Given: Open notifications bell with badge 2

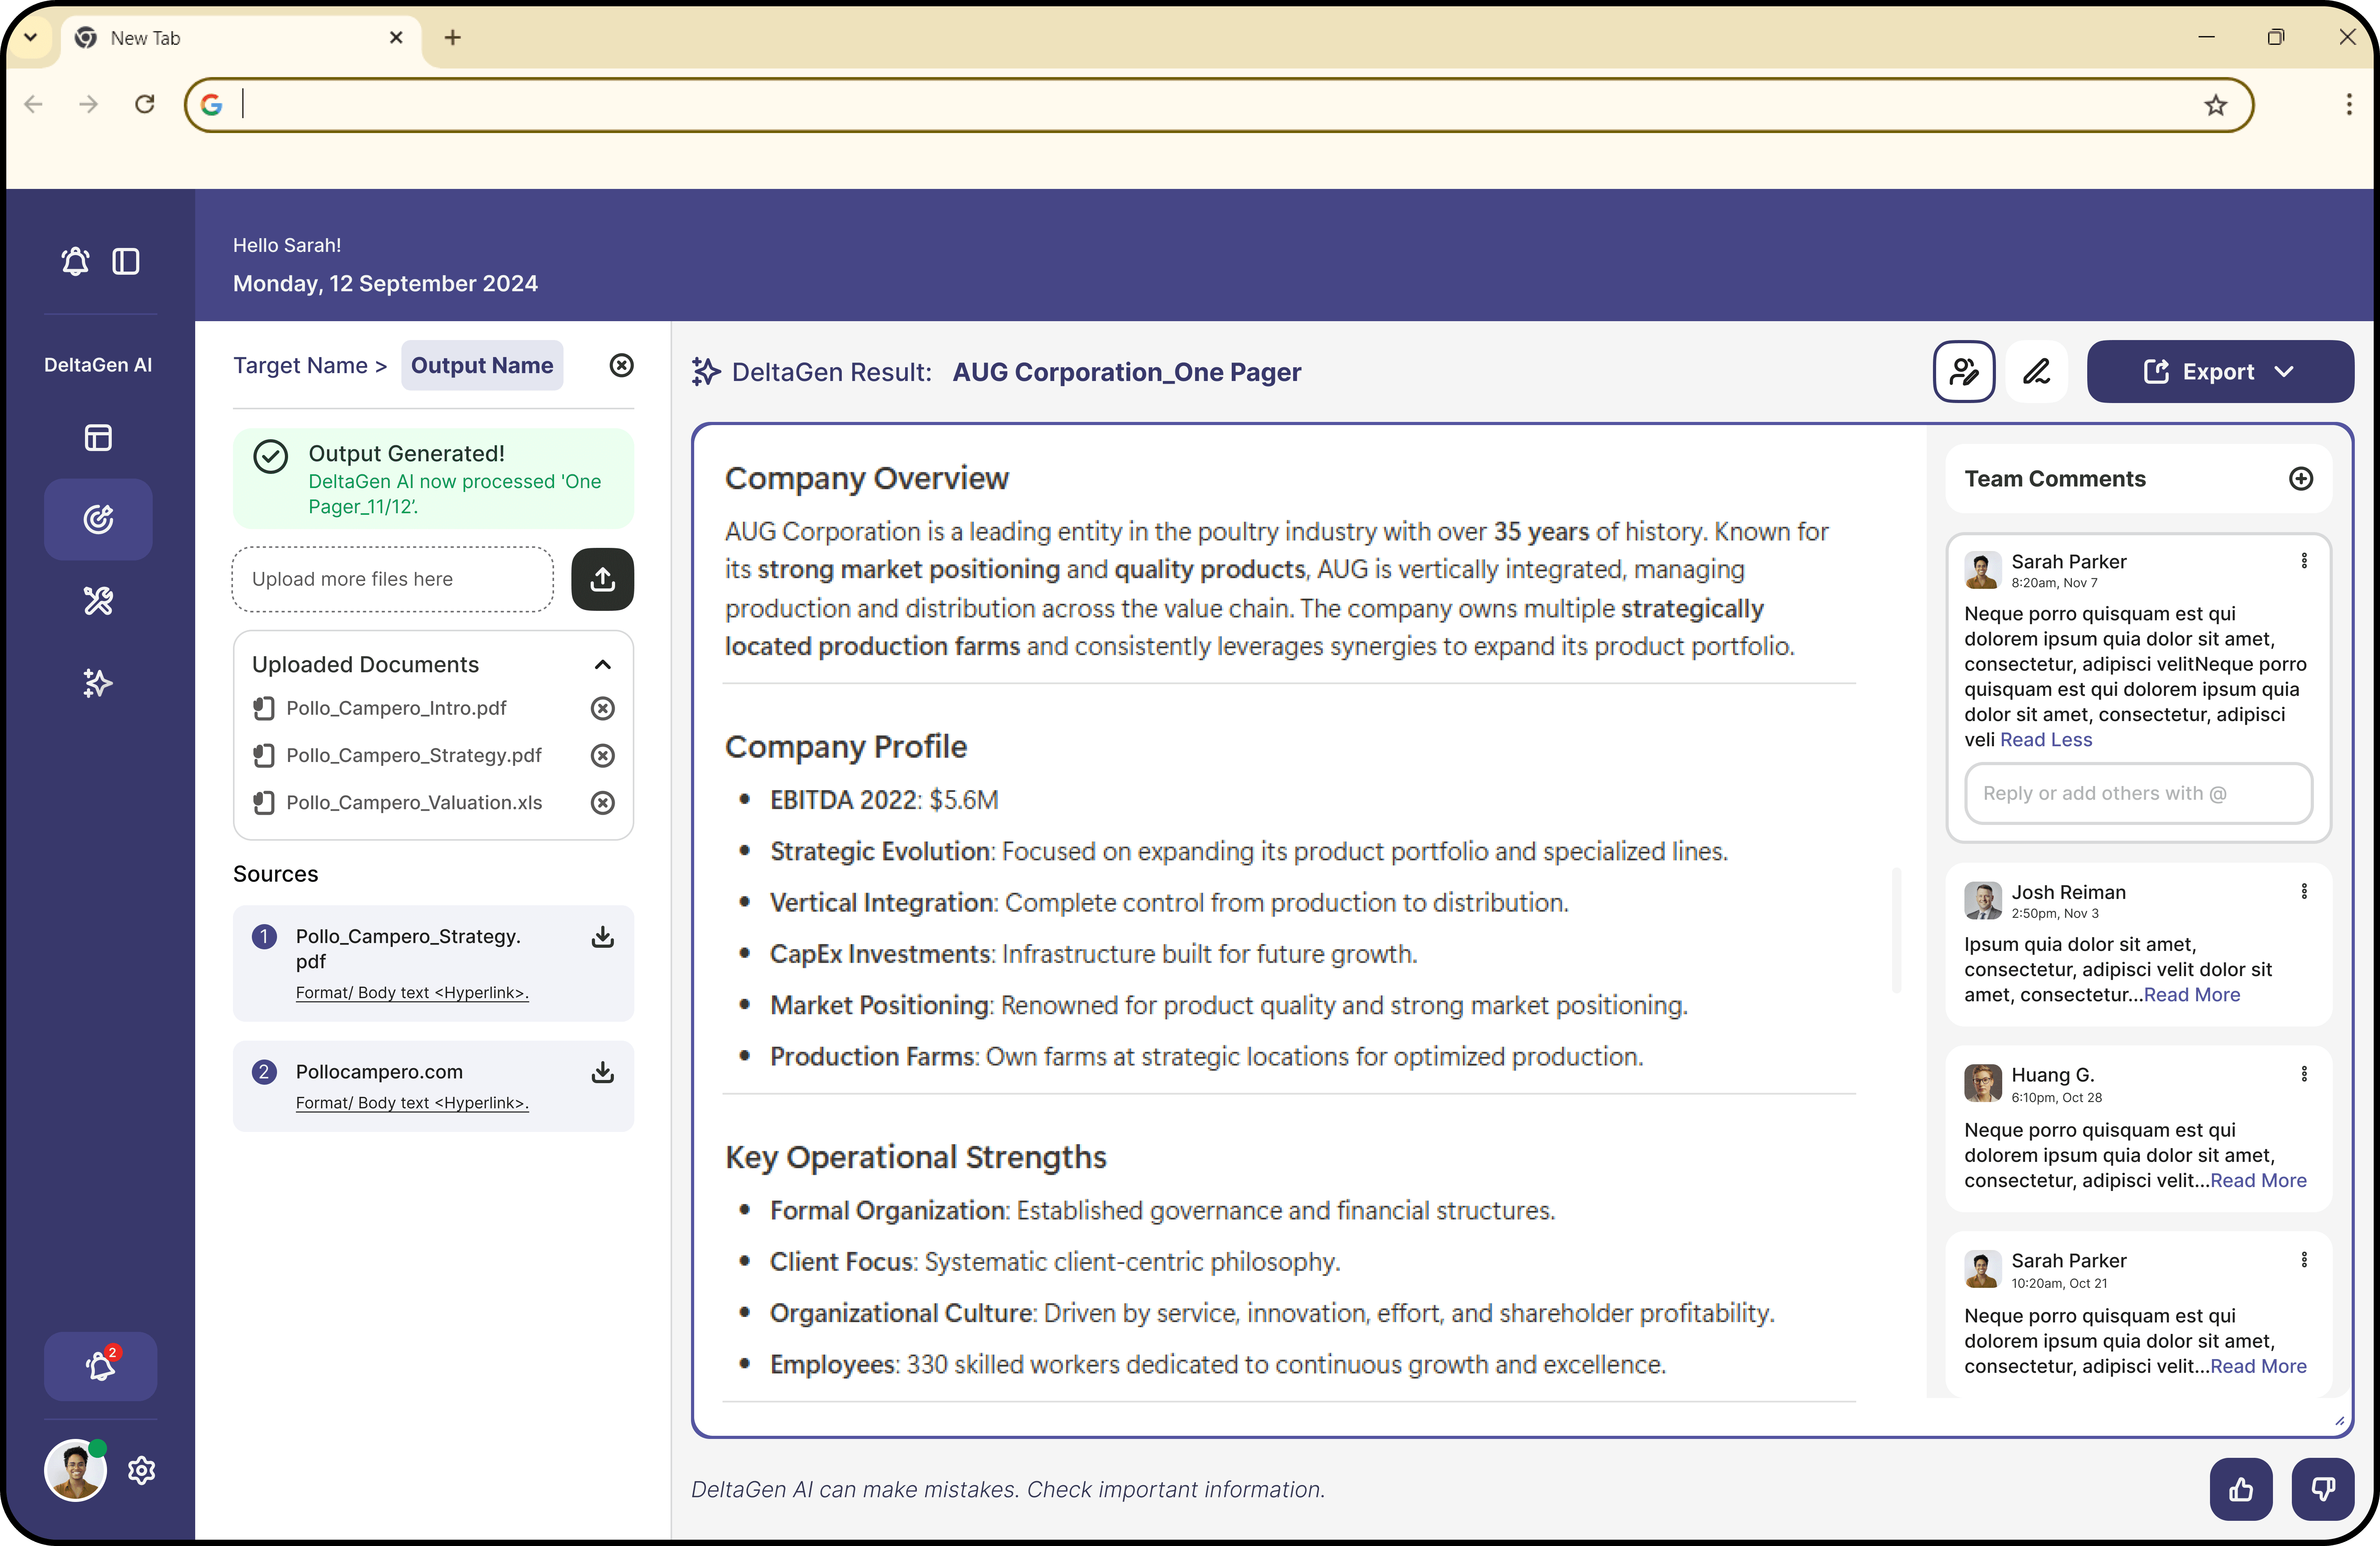Looking at the screenshot, I should [100, 1366].
